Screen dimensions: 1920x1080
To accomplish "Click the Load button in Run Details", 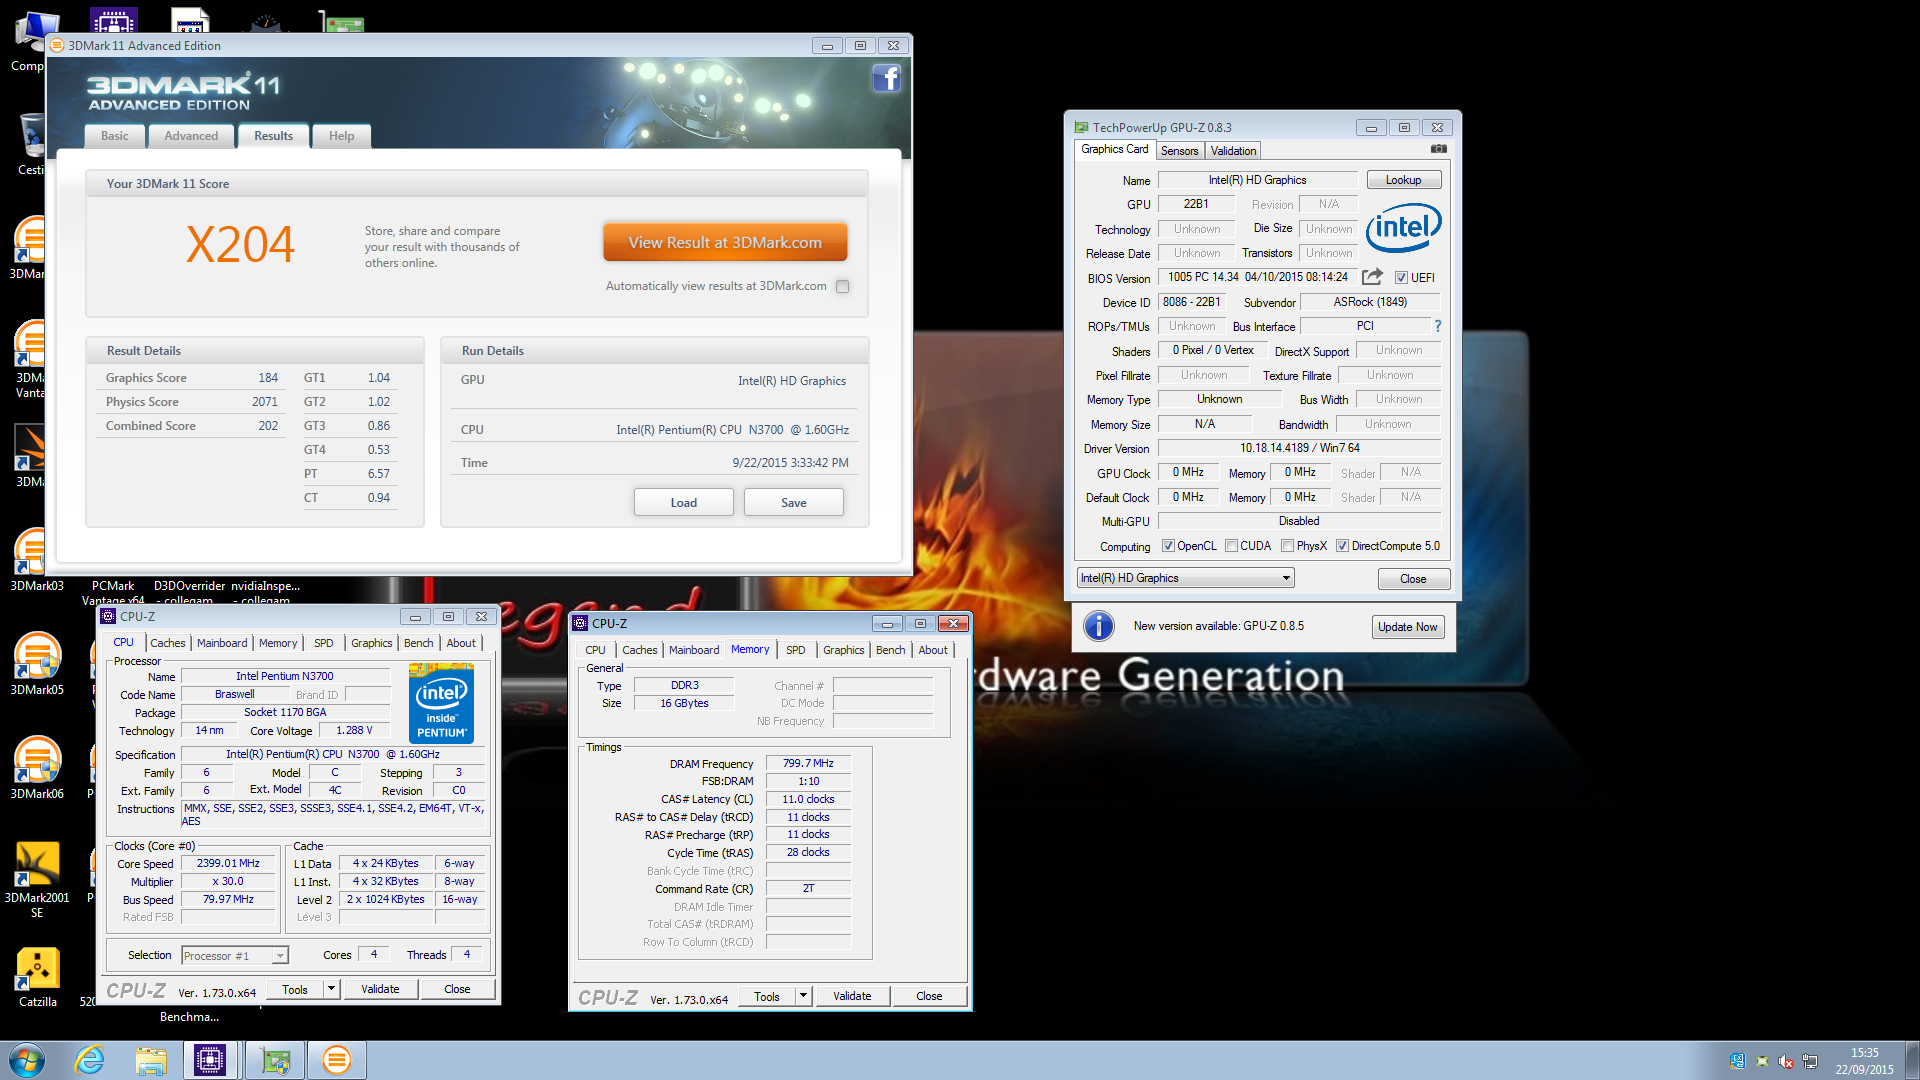I will (684, 502).
